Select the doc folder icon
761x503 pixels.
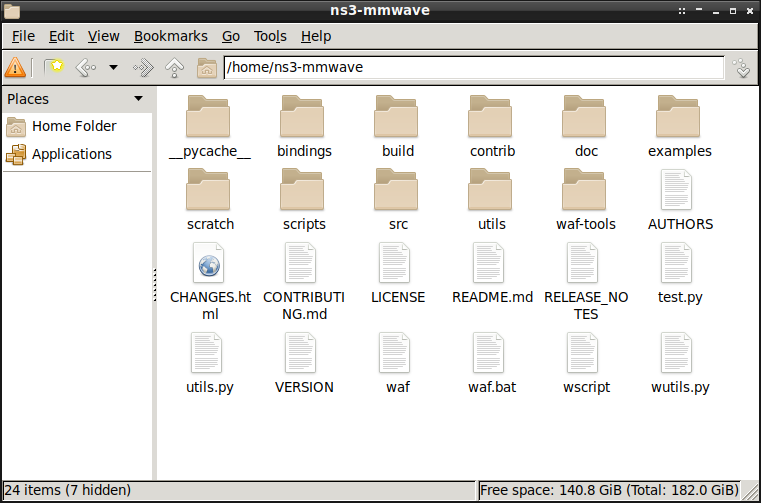point(584,116)
